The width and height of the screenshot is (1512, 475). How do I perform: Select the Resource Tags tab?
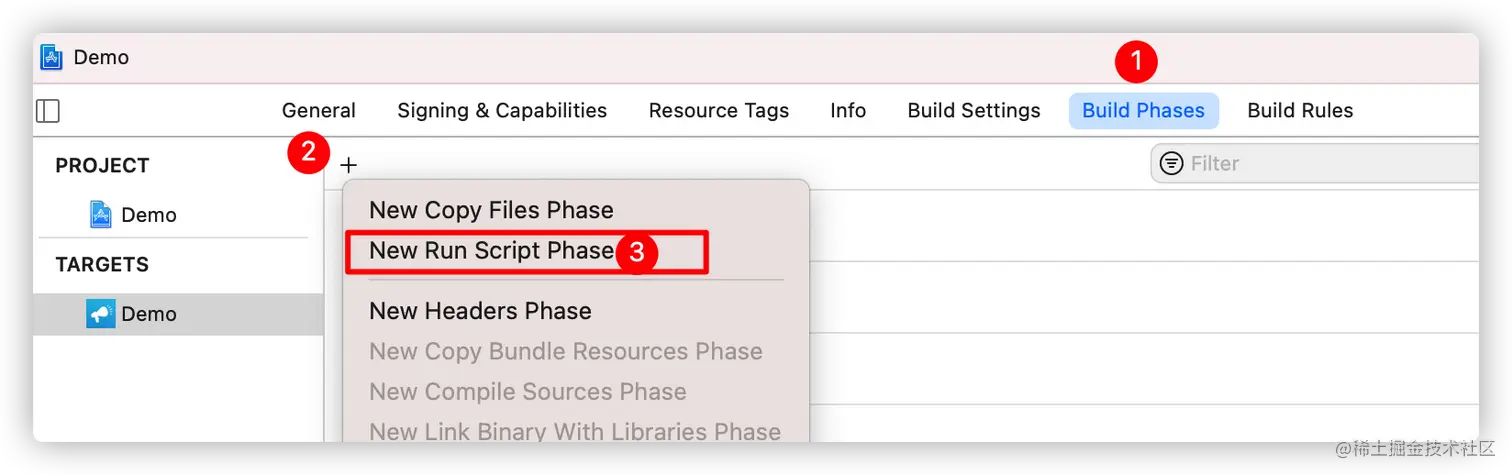(x=718, y=111)
